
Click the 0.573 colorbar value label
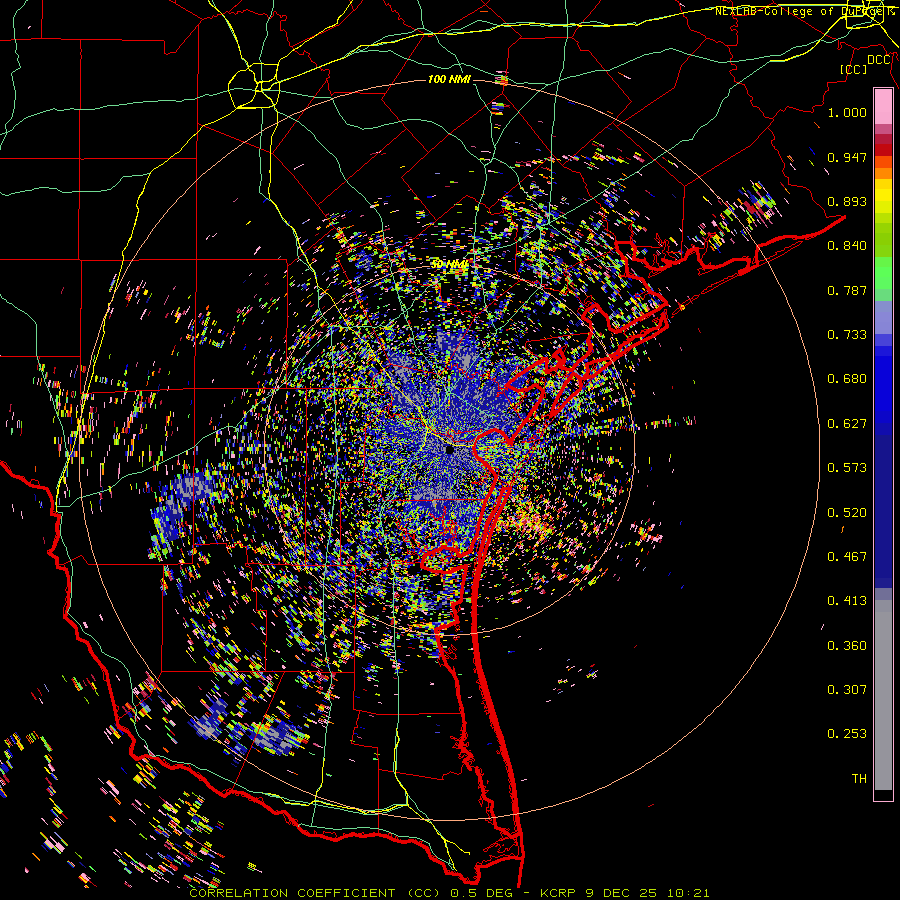point(847,468)
